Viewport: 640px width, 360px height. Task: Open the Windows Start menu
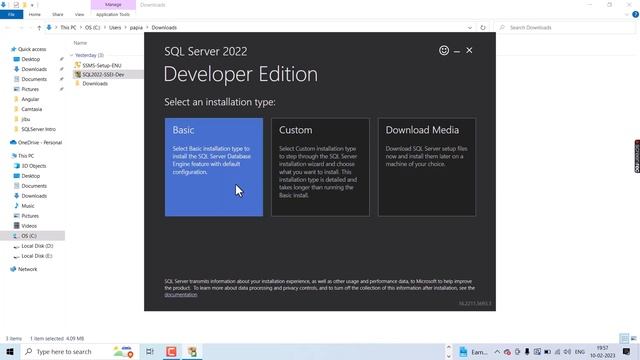click(10, 351)
